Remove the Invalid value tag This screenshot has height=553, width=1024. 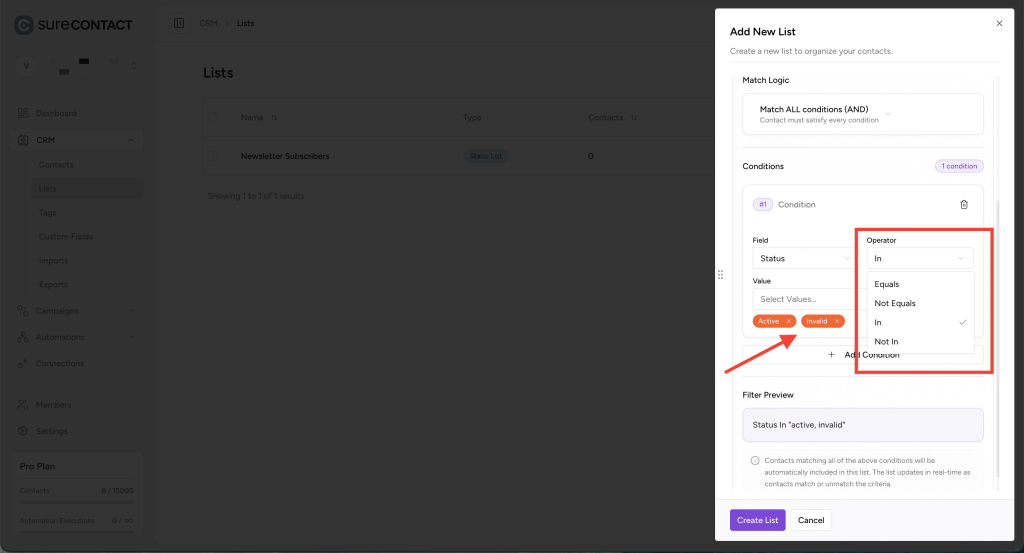point(837,321)
